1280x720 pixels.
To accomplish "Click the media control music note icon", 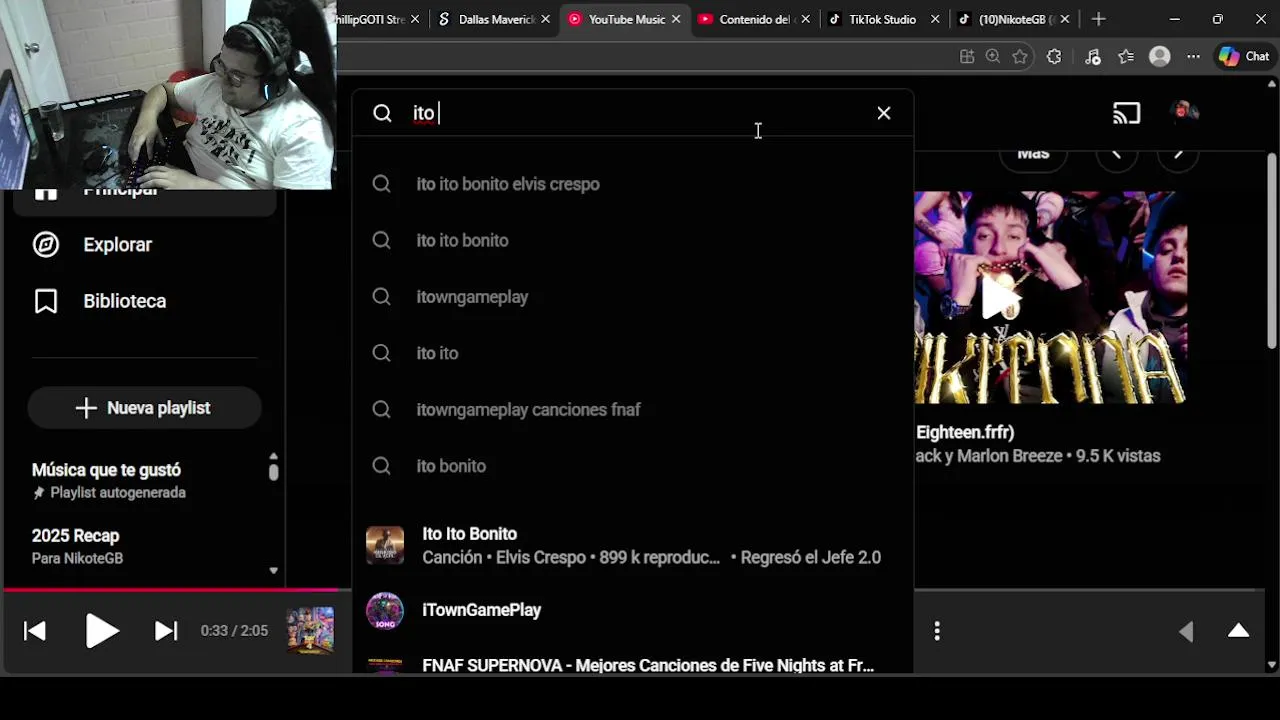I will (x=1092, y=57).
